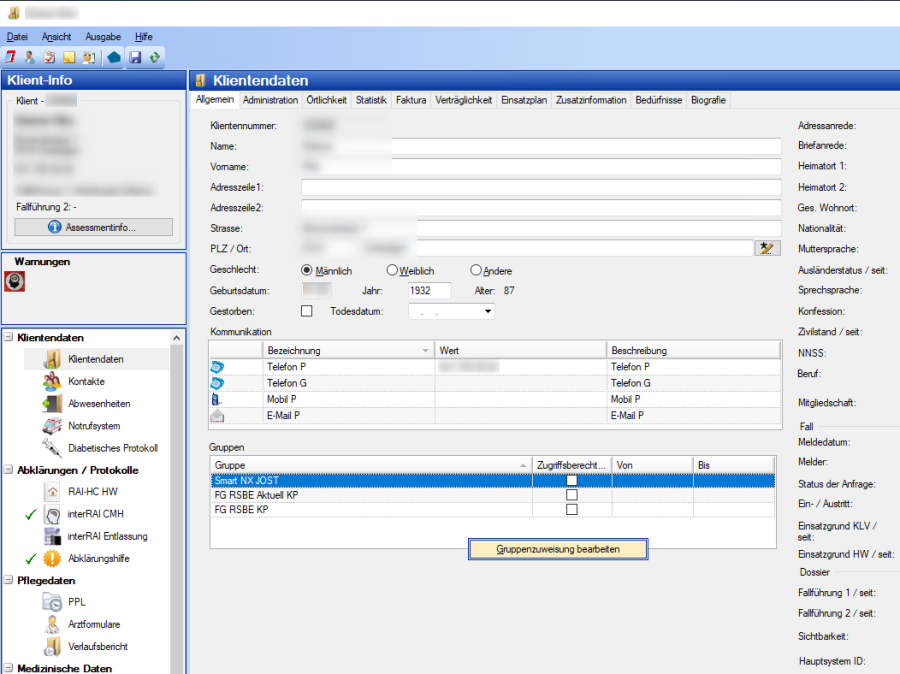
Task: Click the warning icon under Warnungen
Action: [15, 281]
